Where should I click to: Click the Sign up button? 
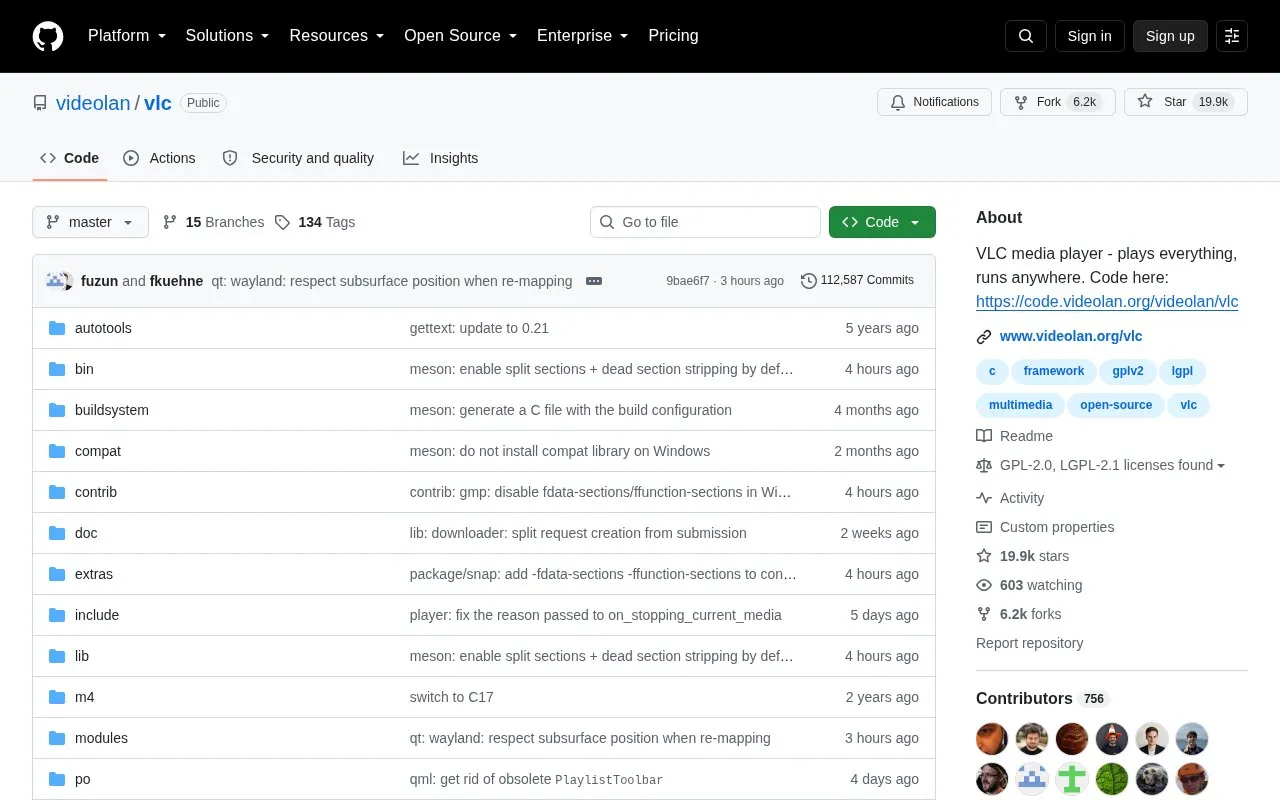[1170, 36]
